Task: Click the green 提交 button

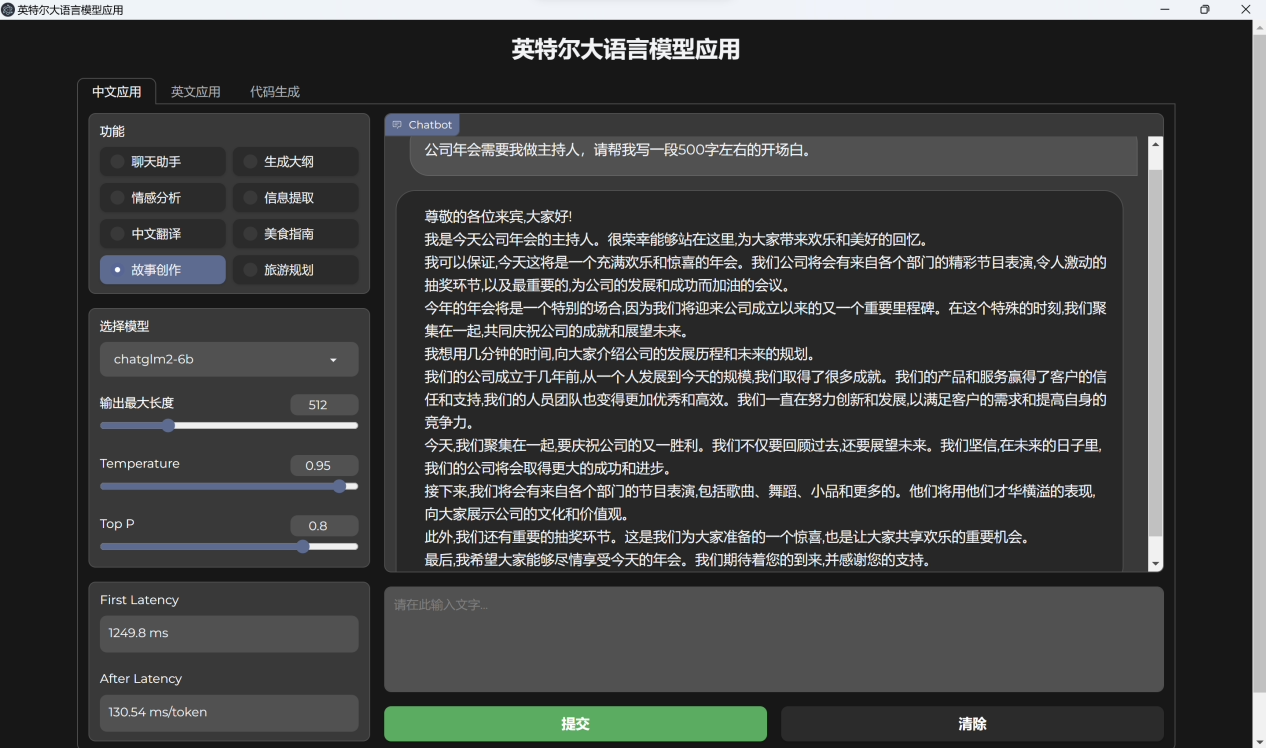Action: tap(575, 724)
